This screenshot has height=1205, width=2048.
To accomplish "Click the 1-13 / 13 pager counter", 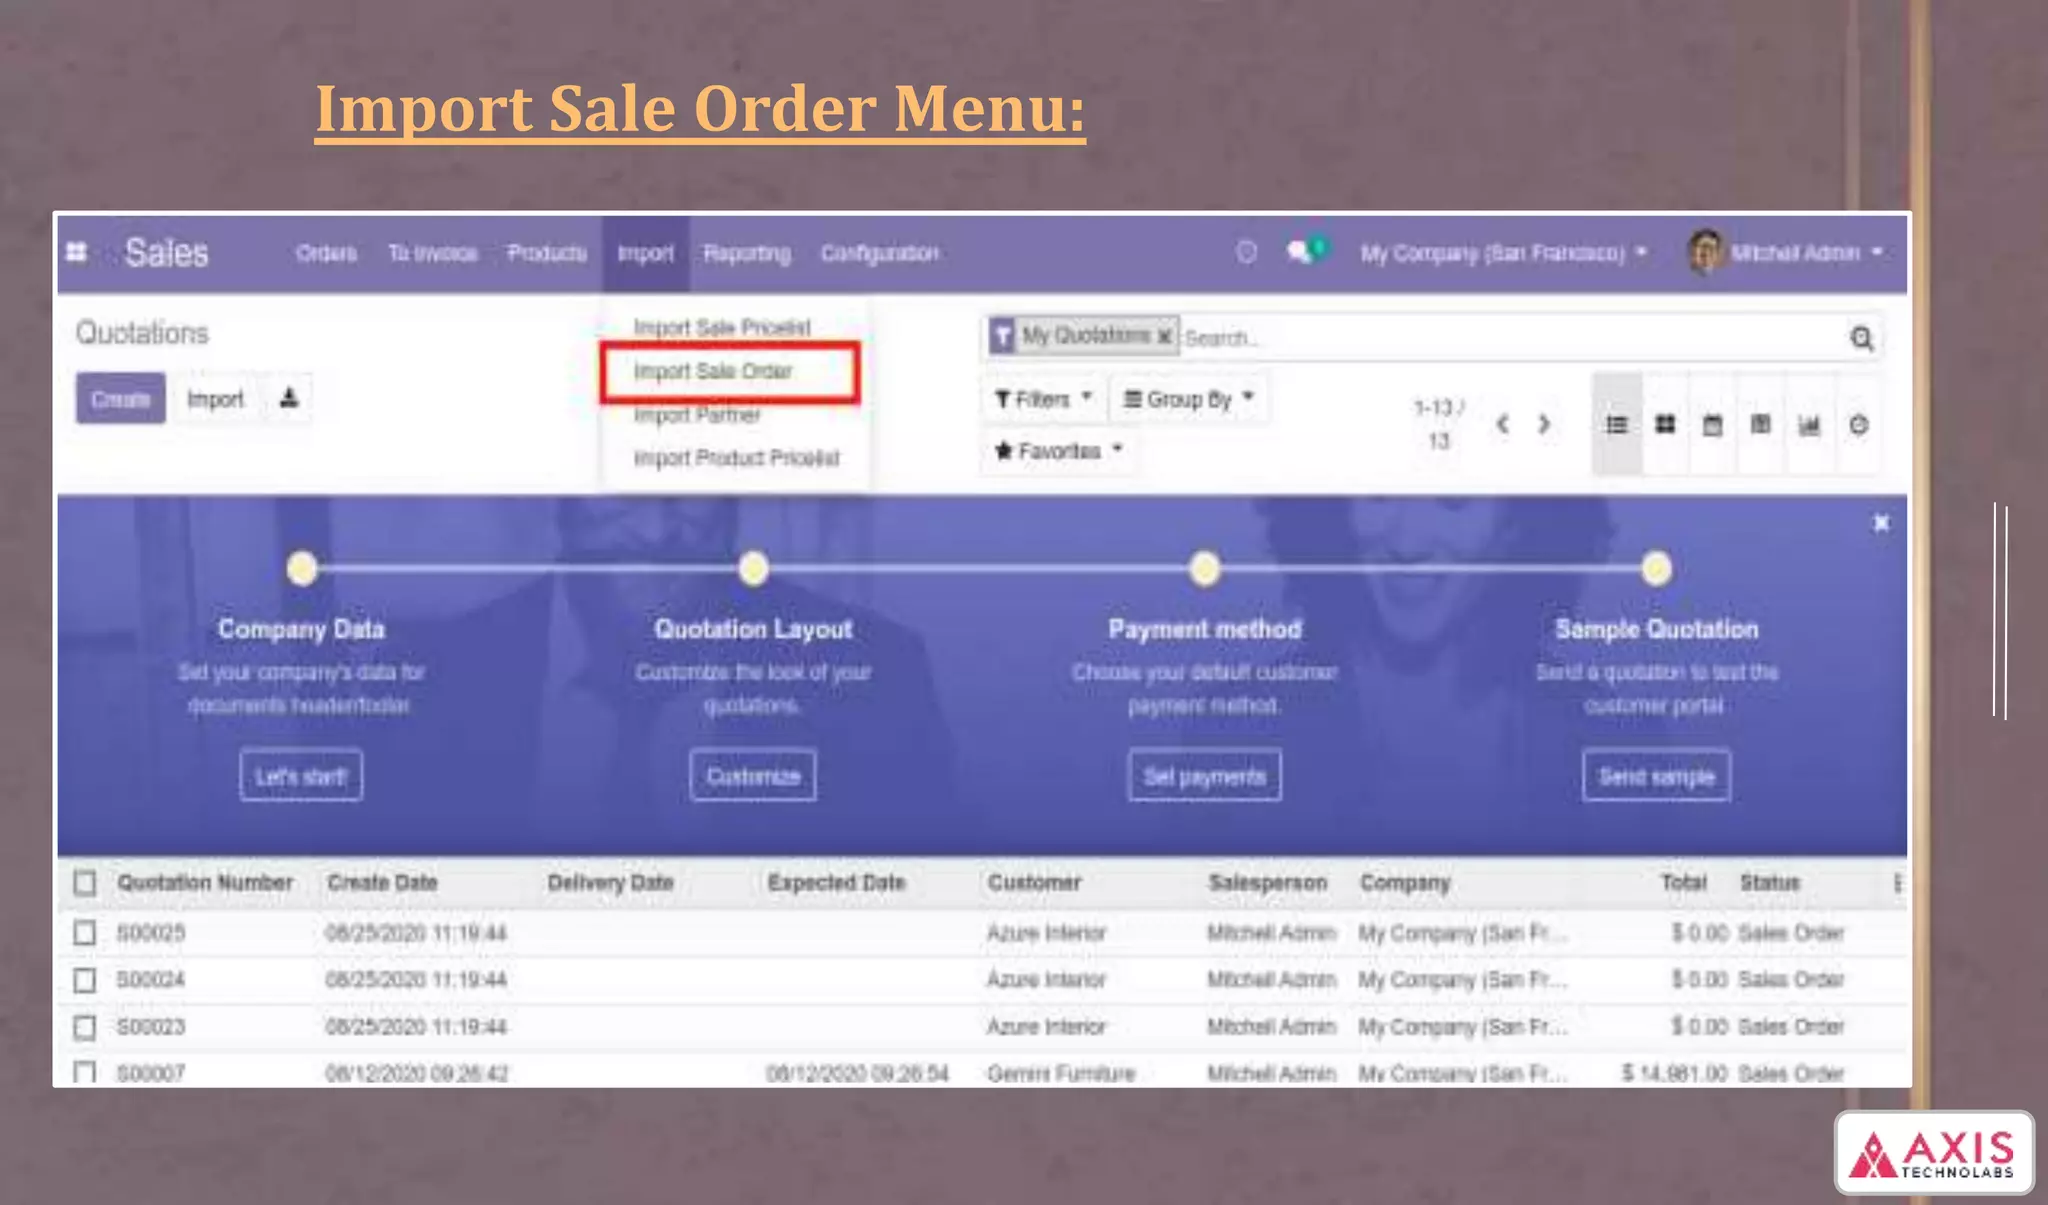I will [1438, 424].
